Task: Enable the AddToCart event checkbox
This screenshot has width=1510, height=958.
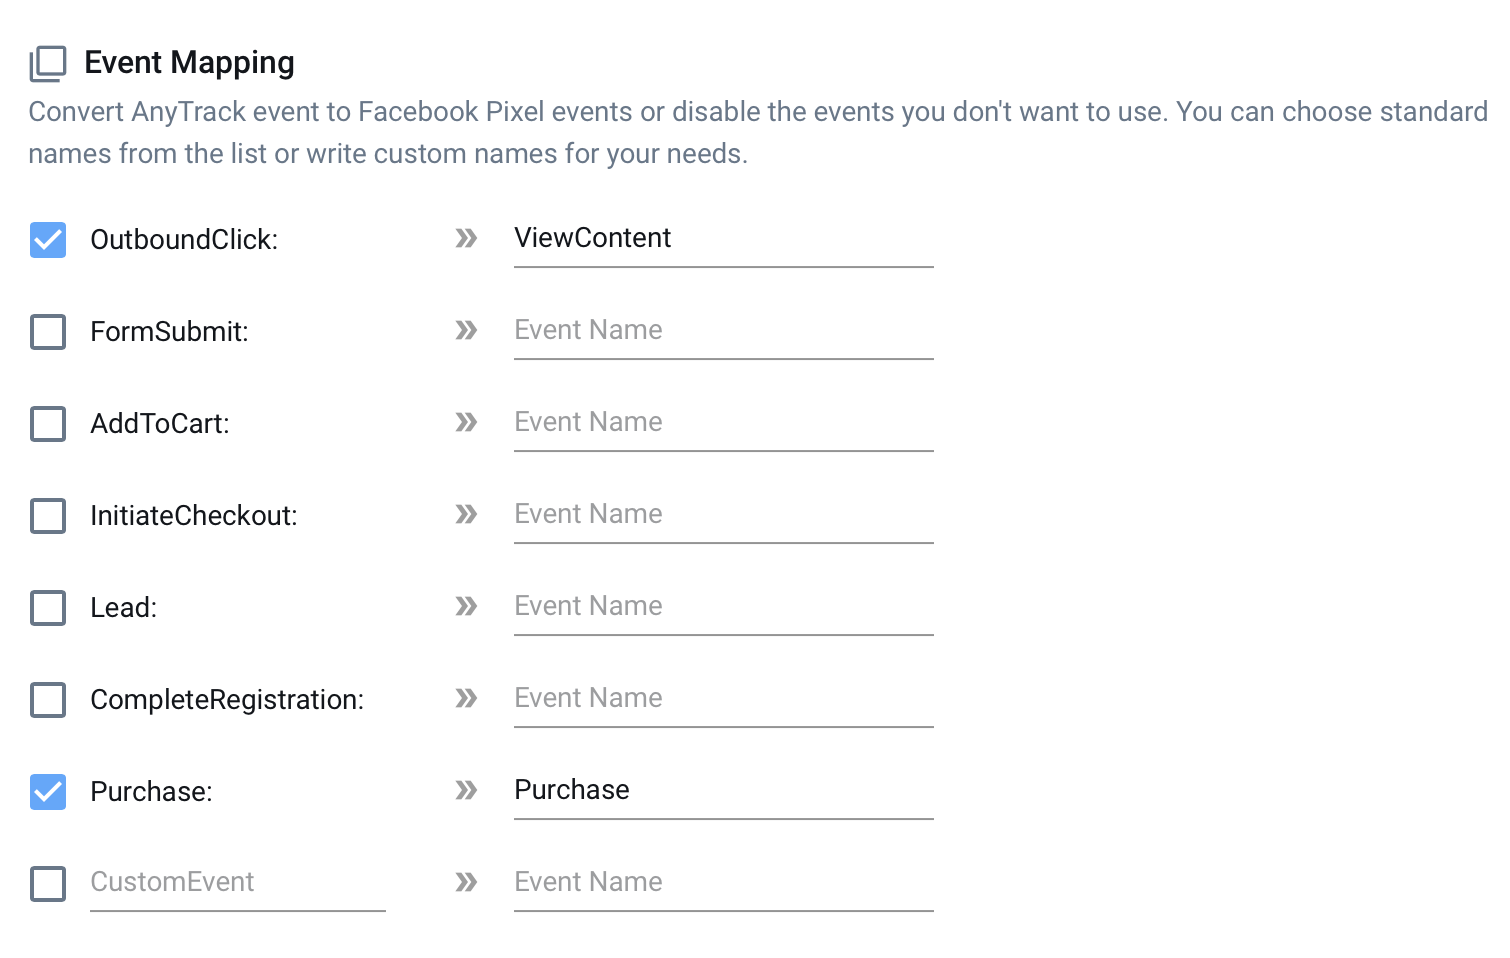Action: tap(48, 424)
